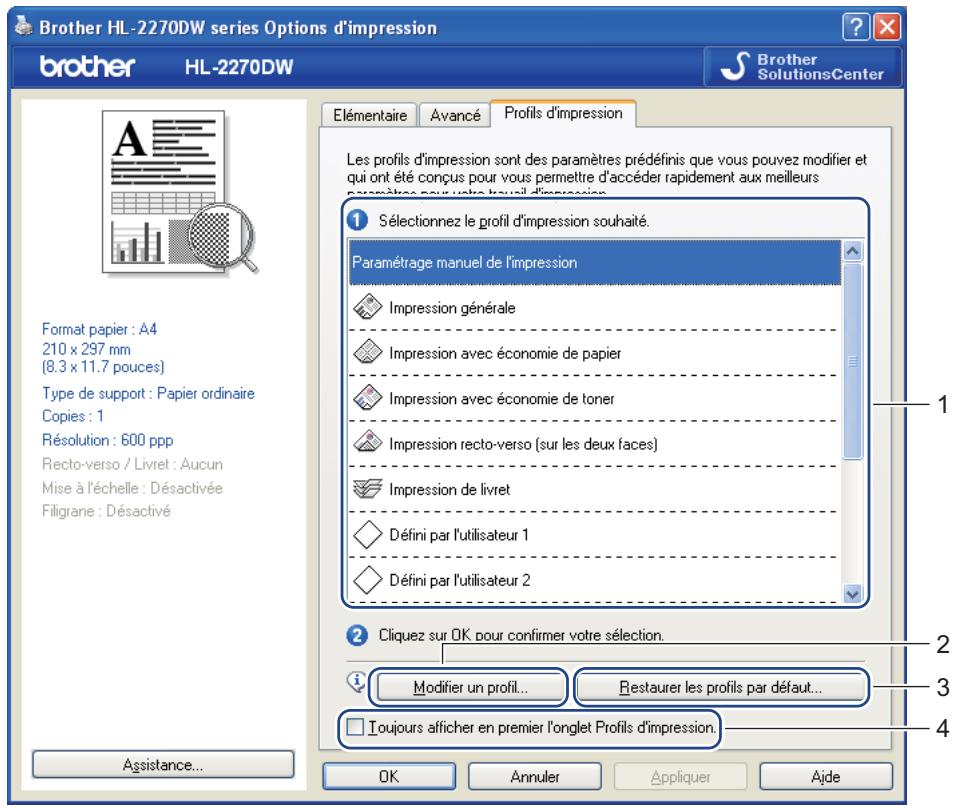Open the Aide button
Screen dimensions: 954x806
826,777
